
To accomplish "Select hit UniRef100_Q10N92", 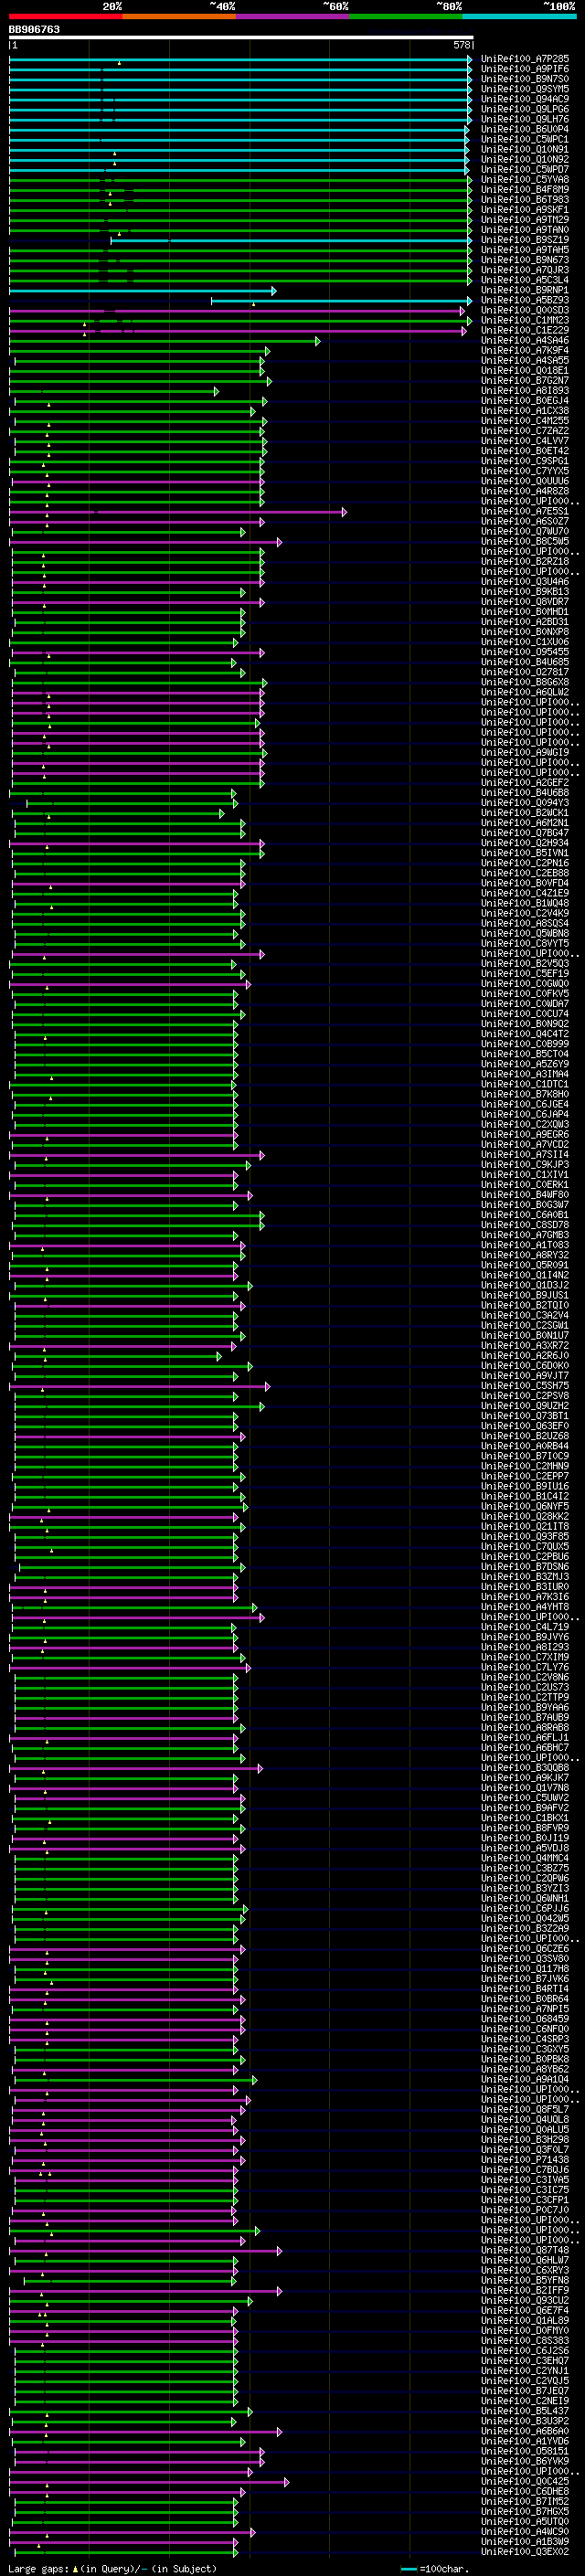I will (525, 159).
